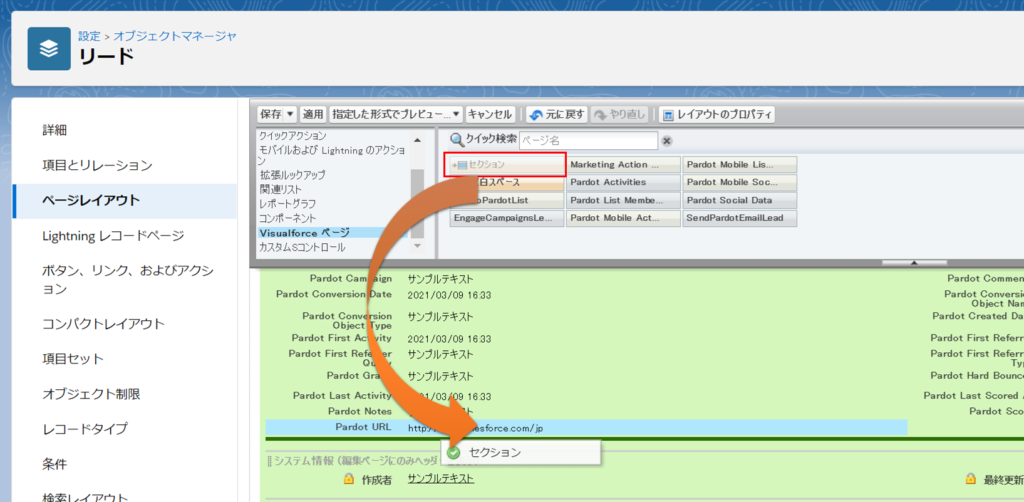
Task: Click Pardot List Membe... palette item
Action: pos(623,200)
